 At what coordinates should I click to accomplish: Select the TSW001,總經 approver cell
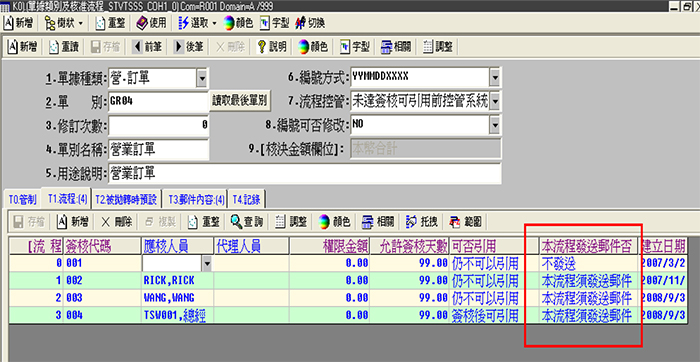(x=177, y=315)
